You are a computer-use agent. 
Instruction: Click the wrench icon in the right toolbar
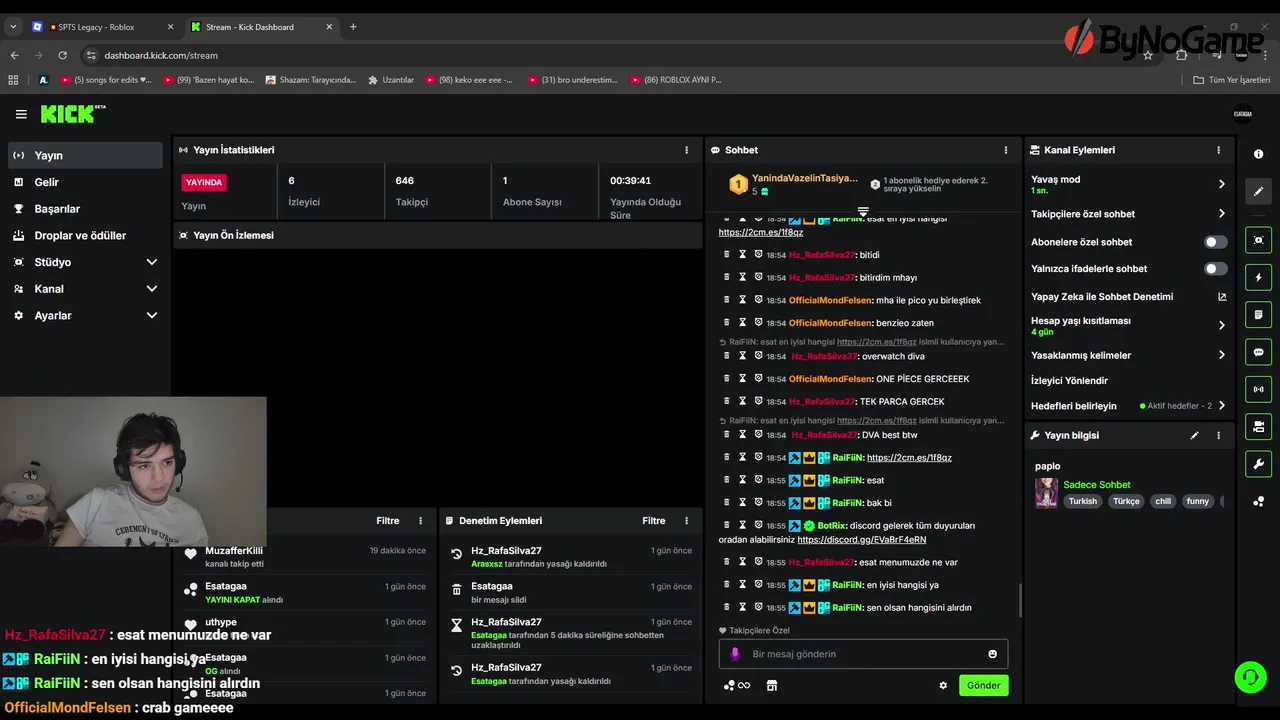coord(1258,464)
